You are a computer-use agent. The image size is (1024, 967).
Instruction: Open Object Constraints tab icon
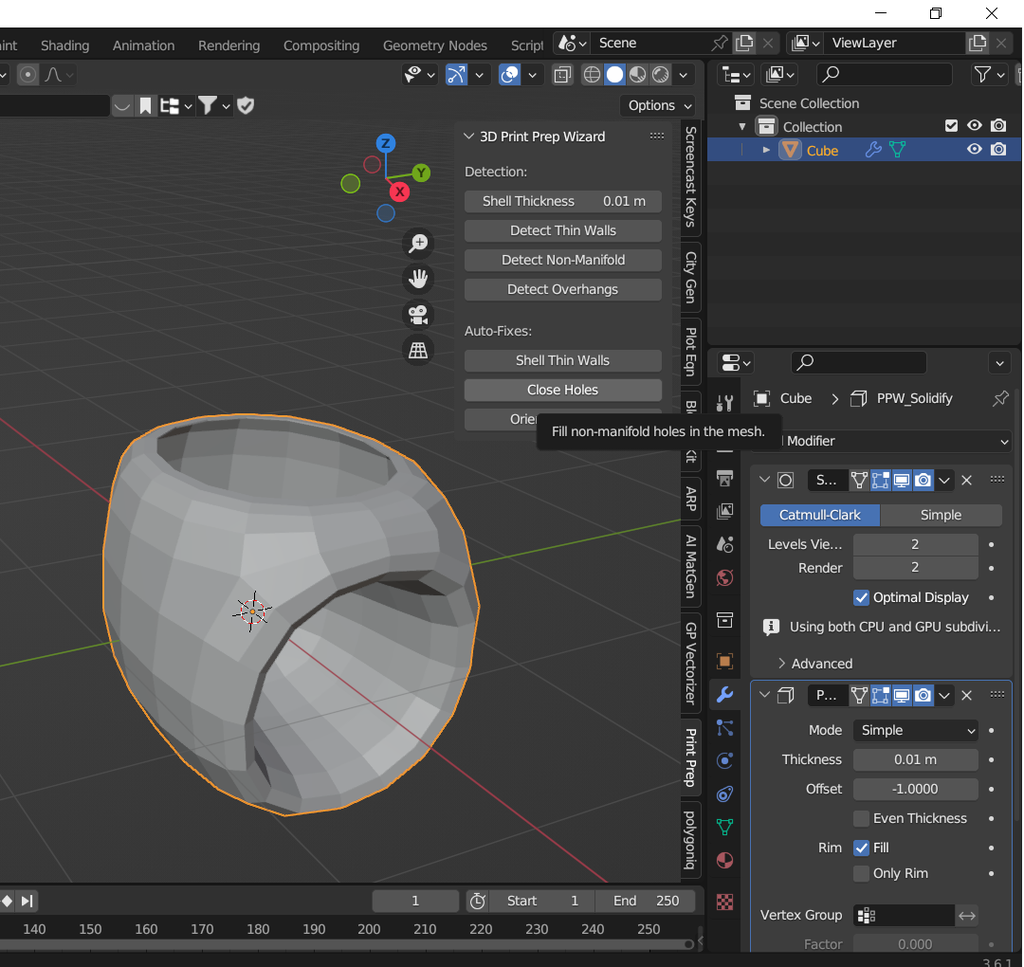coord(724,794)
